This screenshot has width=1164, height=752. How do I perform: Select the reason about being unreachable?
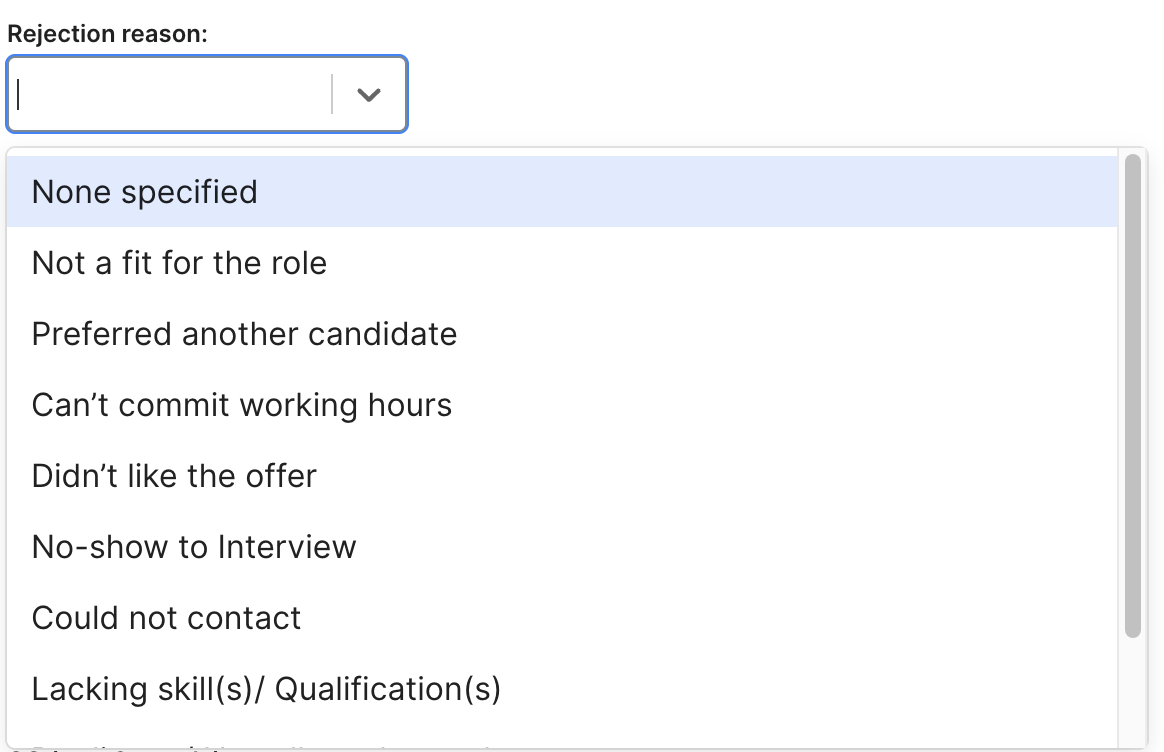coord(167,618)
